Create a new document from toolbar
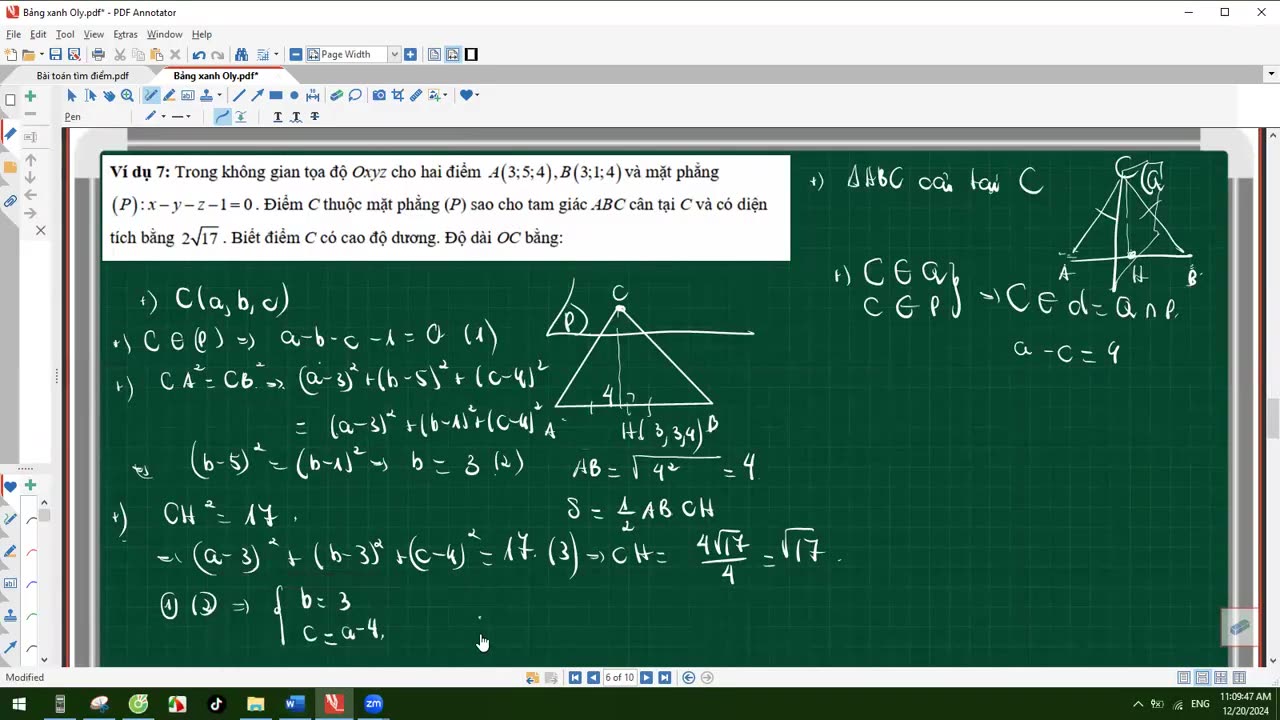The height and width of the screenshot is (720, 1280). click(11, 54)
